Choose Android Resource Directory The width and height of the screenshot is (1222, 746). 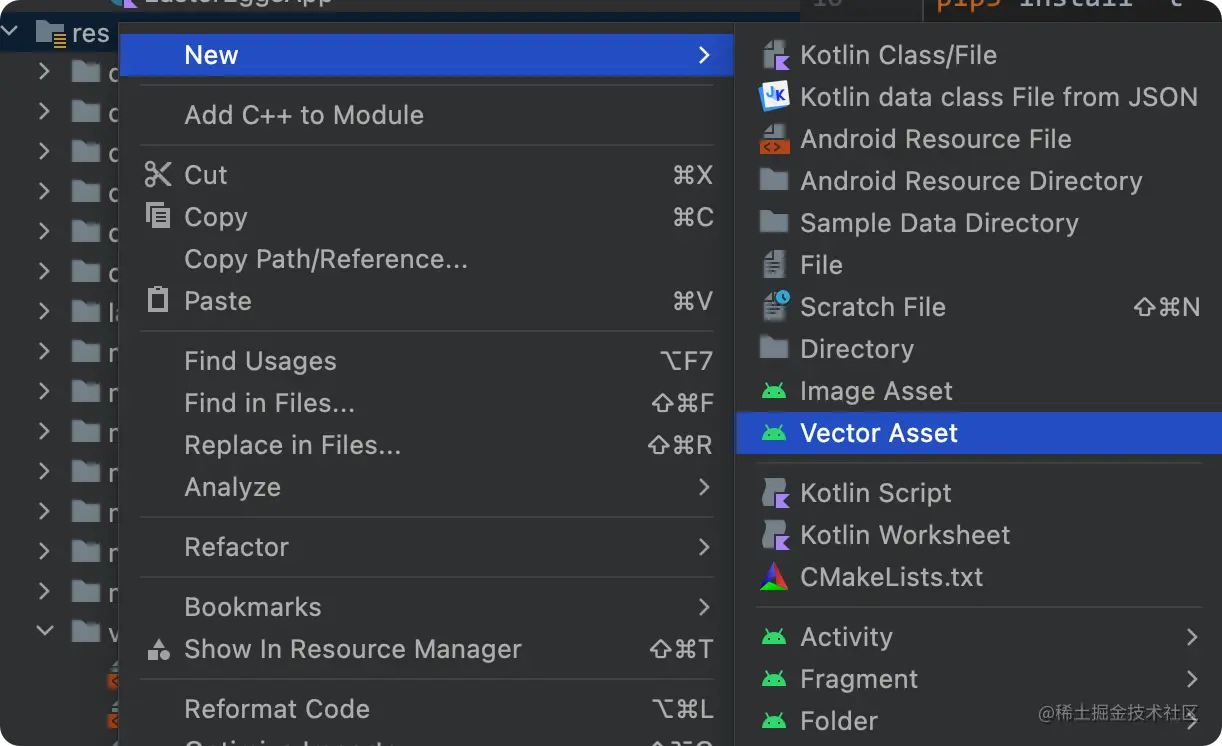coord(970,181)
